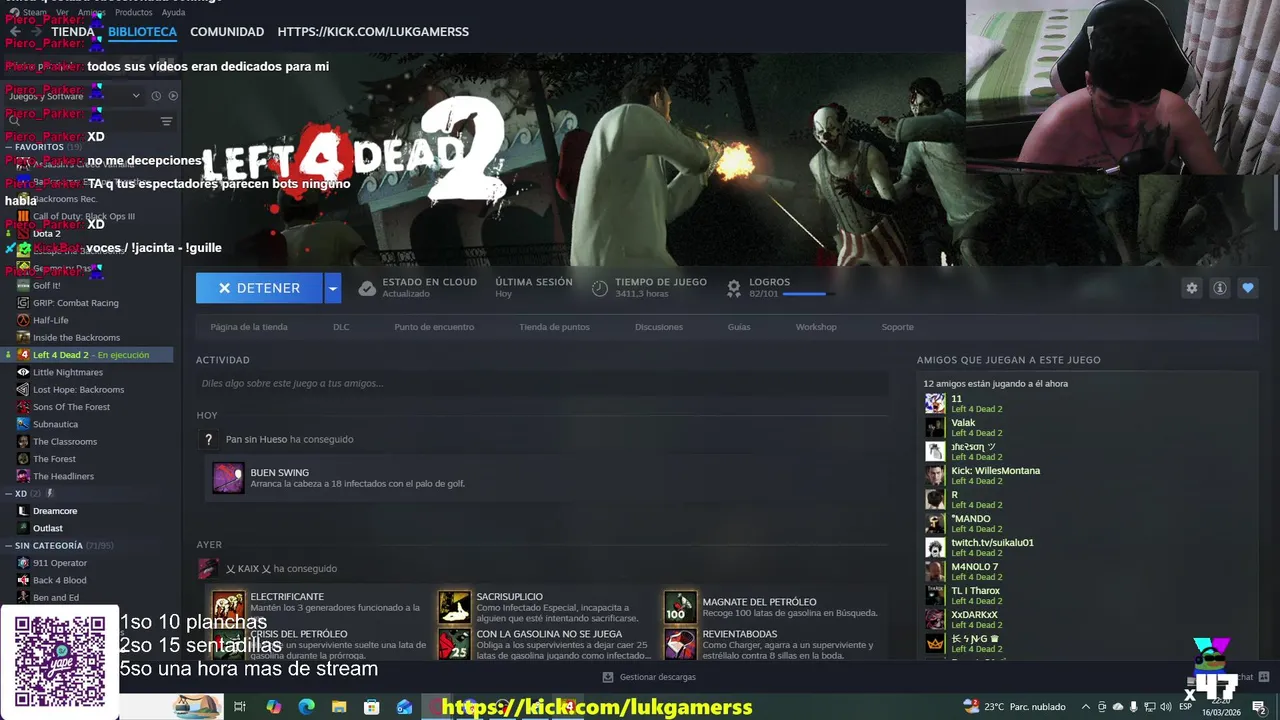The height and width of the screenshot is (720, 1280).
Task: Open the Soporte link
Action: [x=897, y=327]
